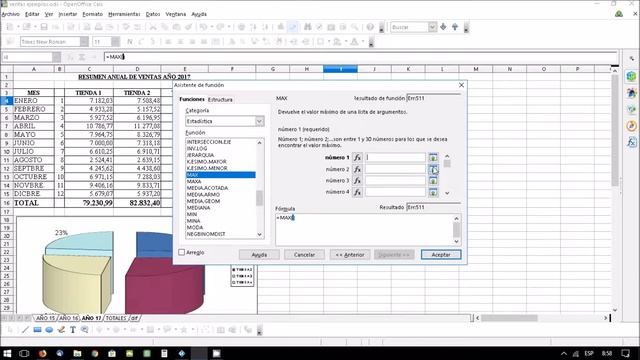640x360 pixels.
Task: Click the Find and Replace binoculars icon
Action: 307,27
